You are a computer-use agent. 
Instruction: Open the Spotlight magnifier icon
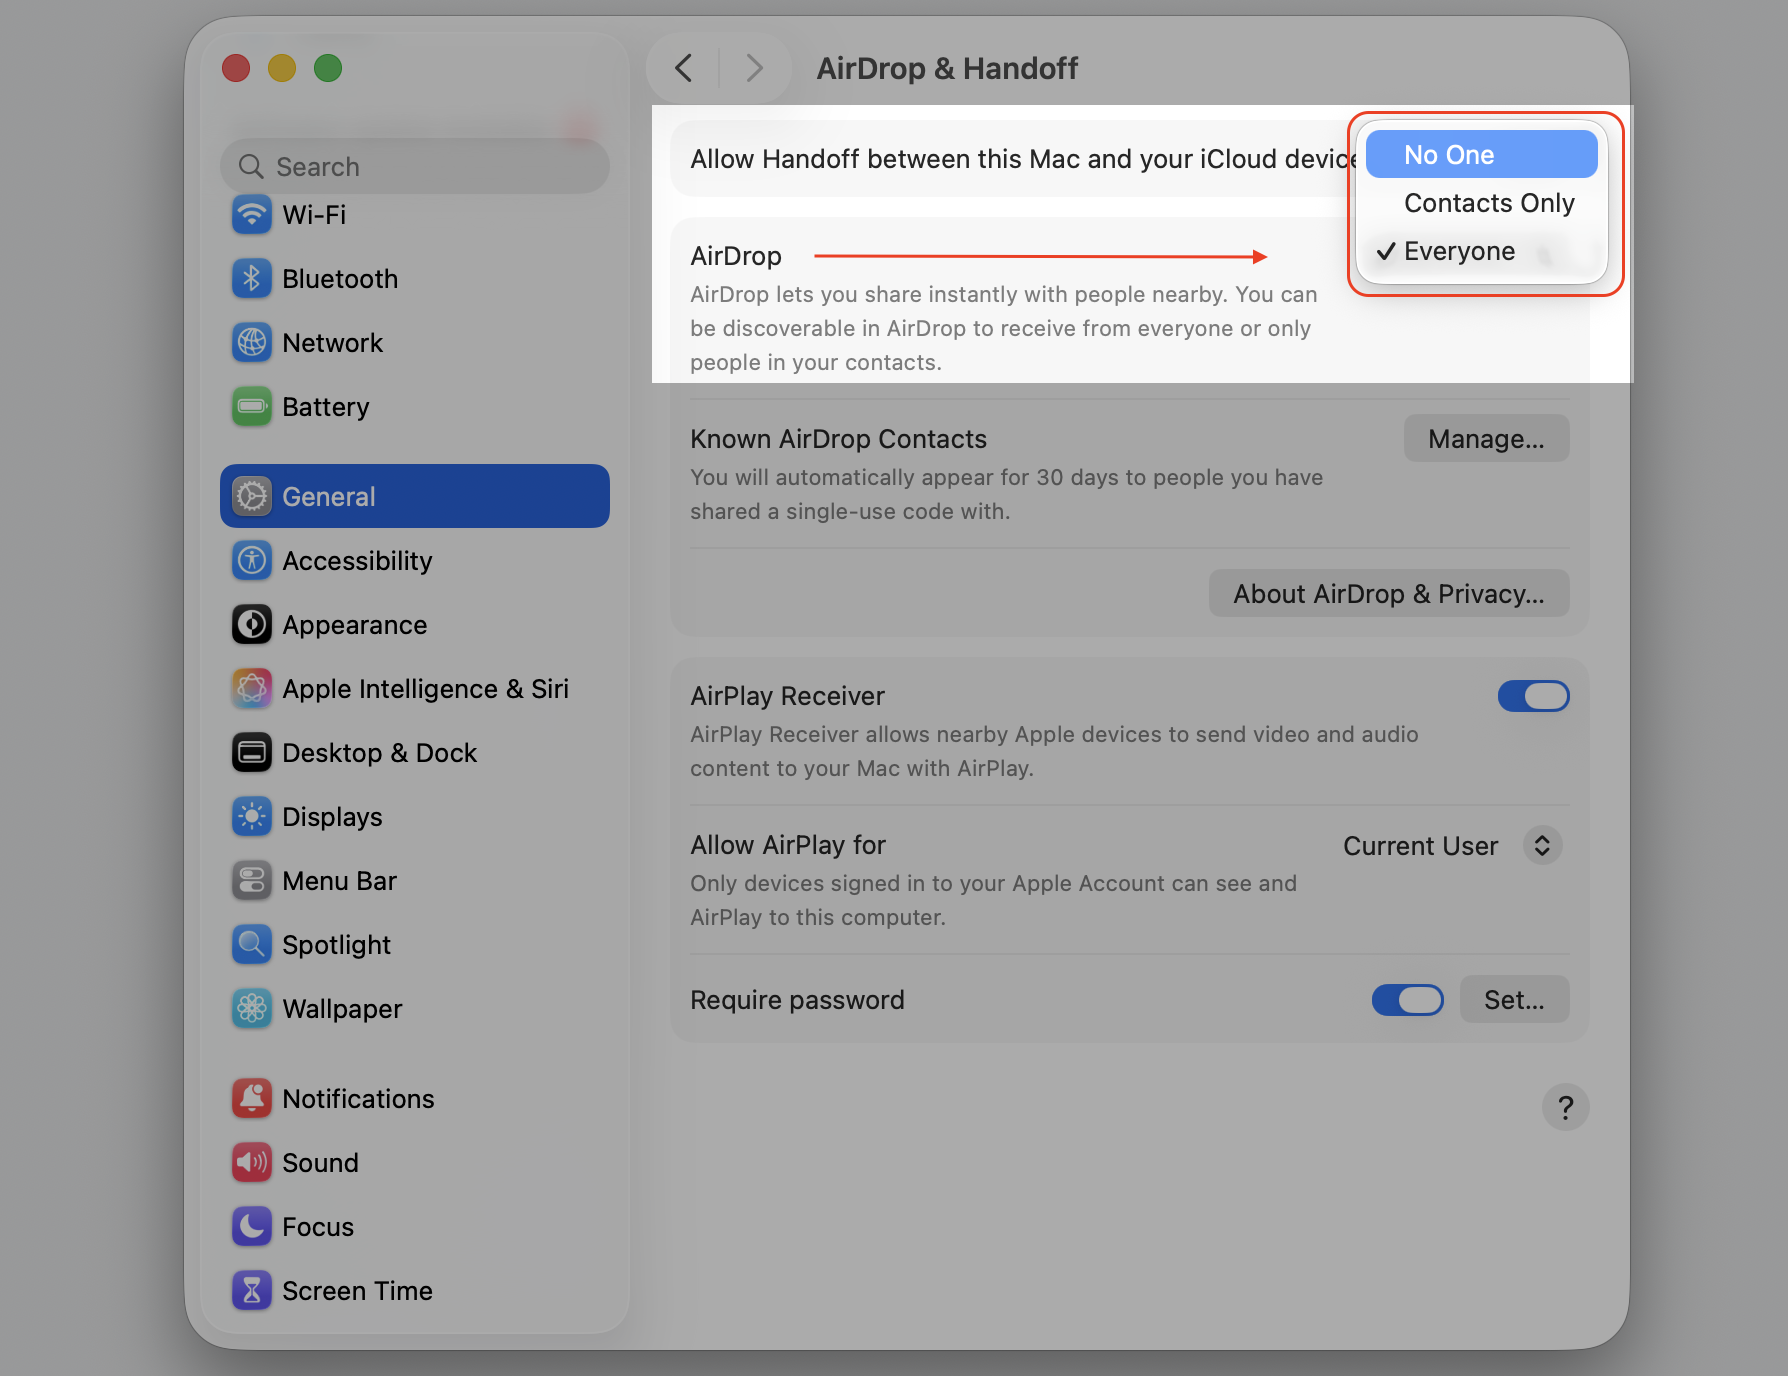coord(252,945)
